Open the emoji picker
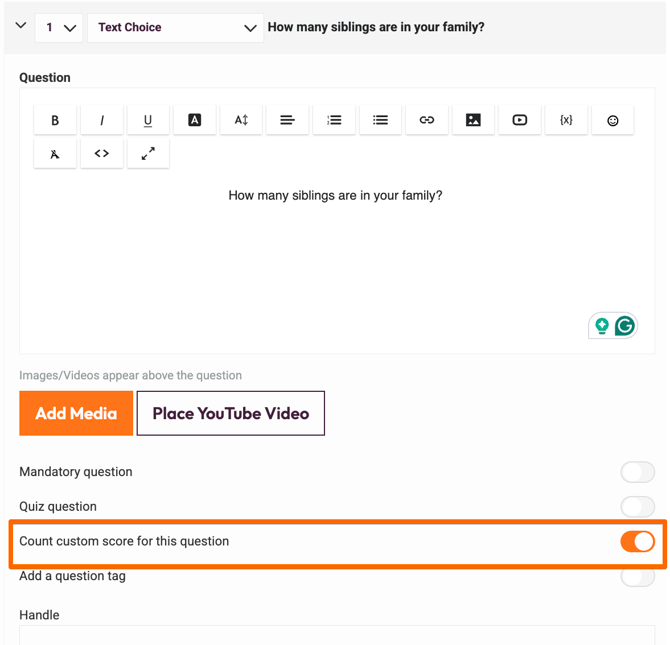 tap(613, 120)
